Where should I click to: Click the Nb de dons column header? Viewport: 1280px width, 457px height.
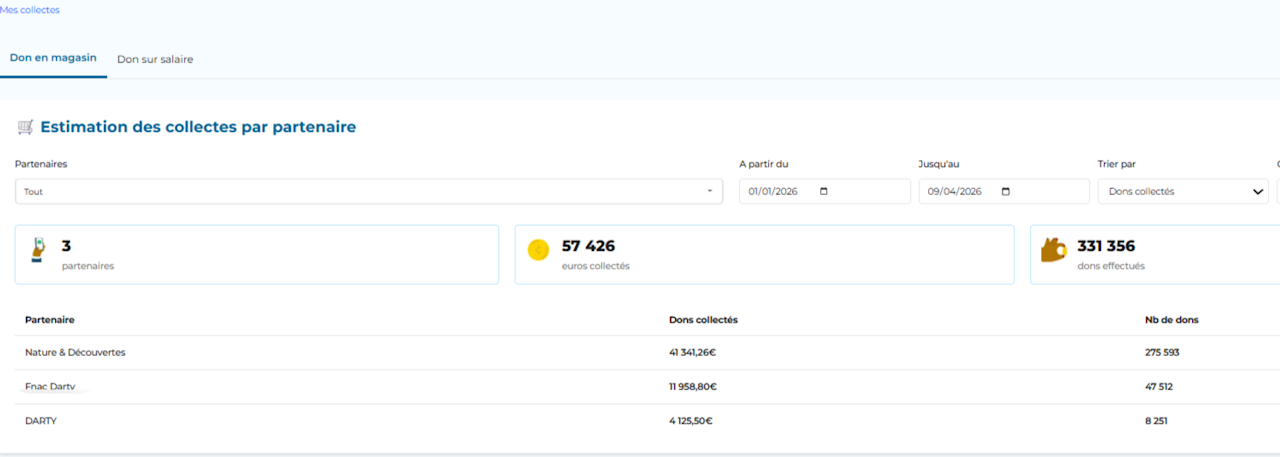click(x=1172, y=320)
